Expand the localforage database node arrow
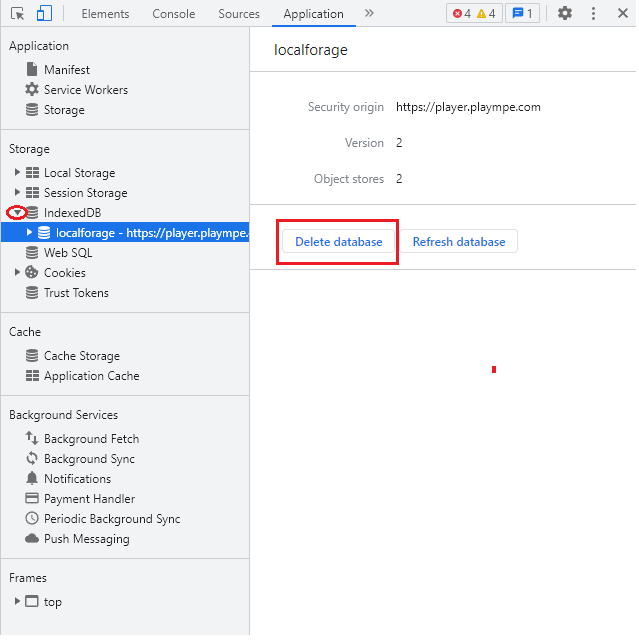639x640 pixels. coord(29,233)
